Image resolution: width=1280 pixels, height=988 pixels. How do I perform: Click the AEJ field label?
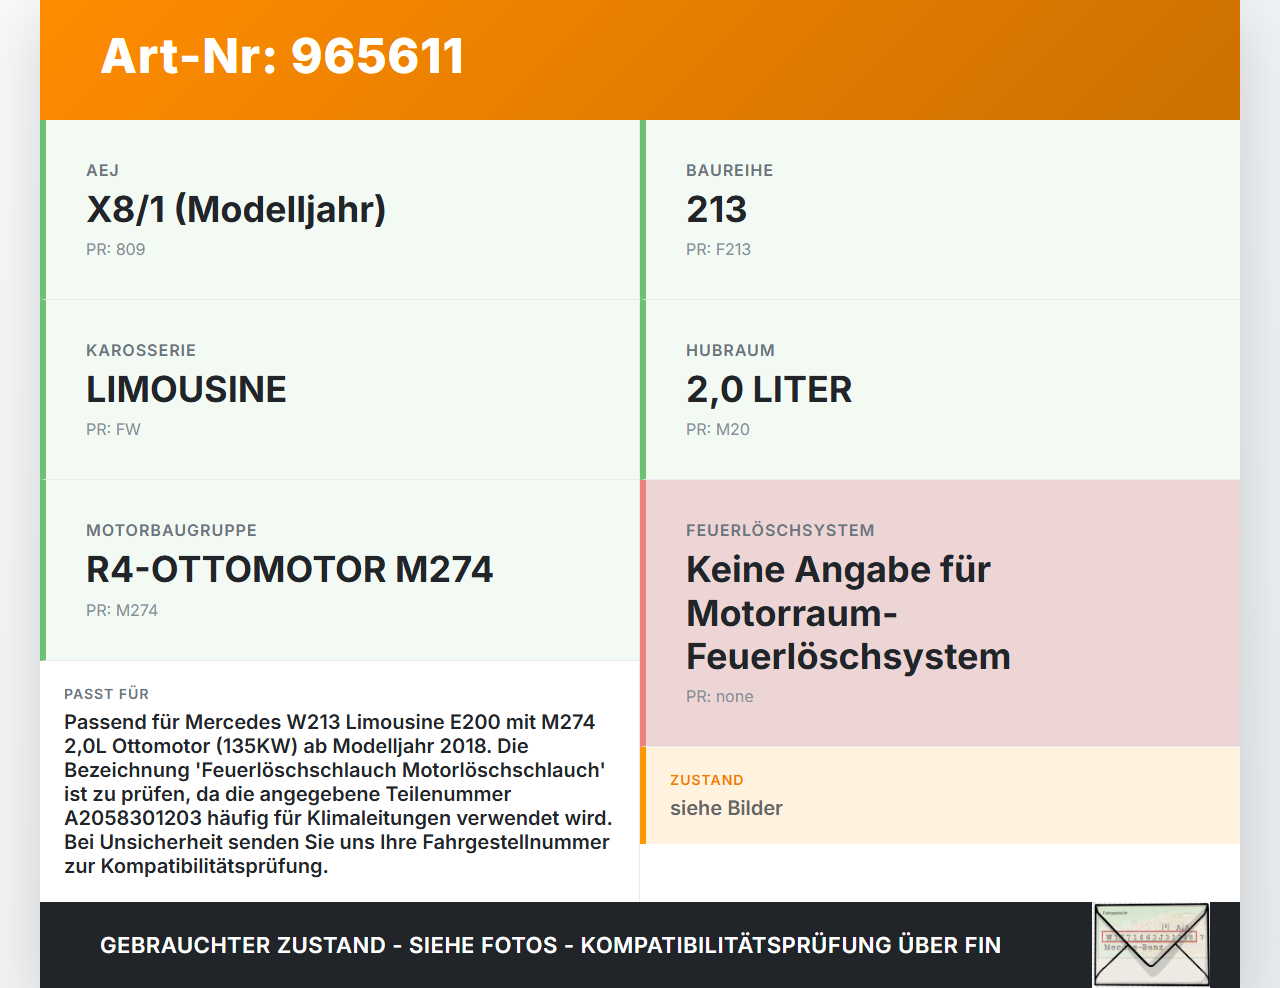102,170
